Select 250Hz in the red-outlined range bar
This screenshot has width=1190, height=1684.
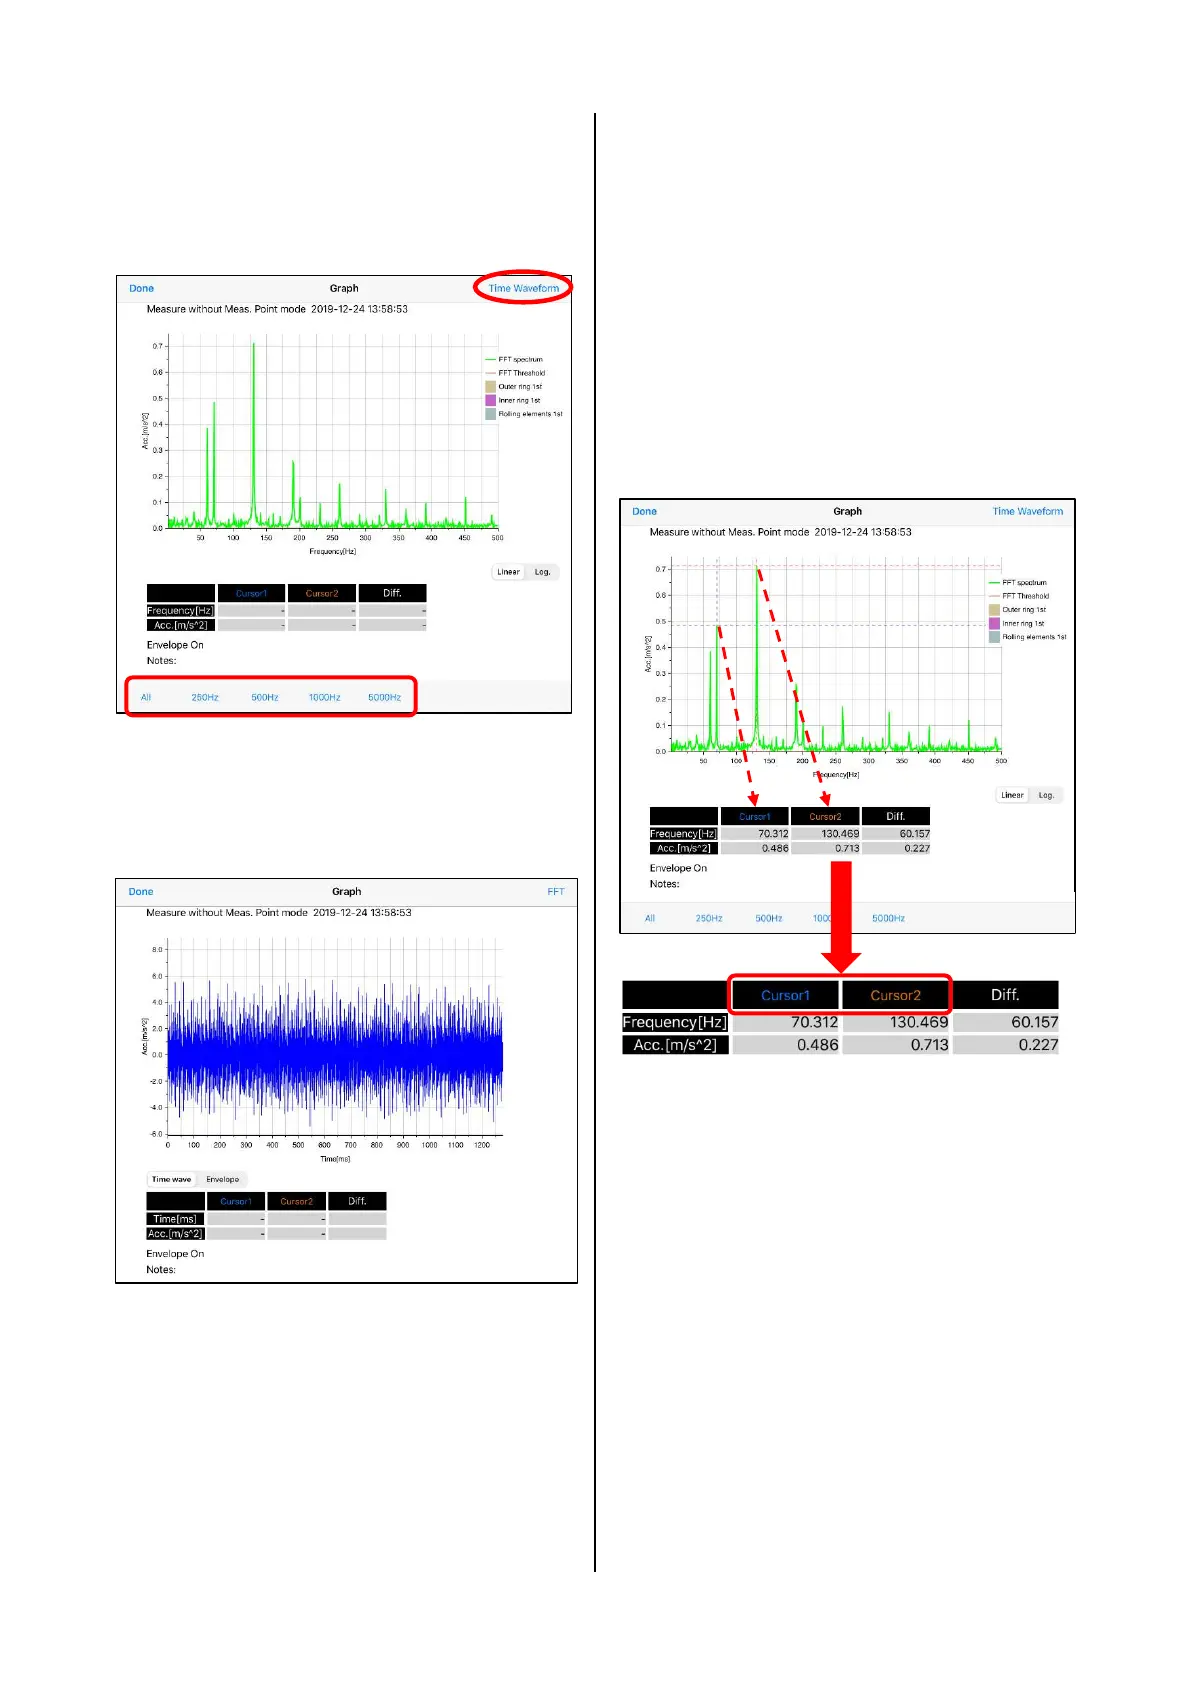click(205, 697)
